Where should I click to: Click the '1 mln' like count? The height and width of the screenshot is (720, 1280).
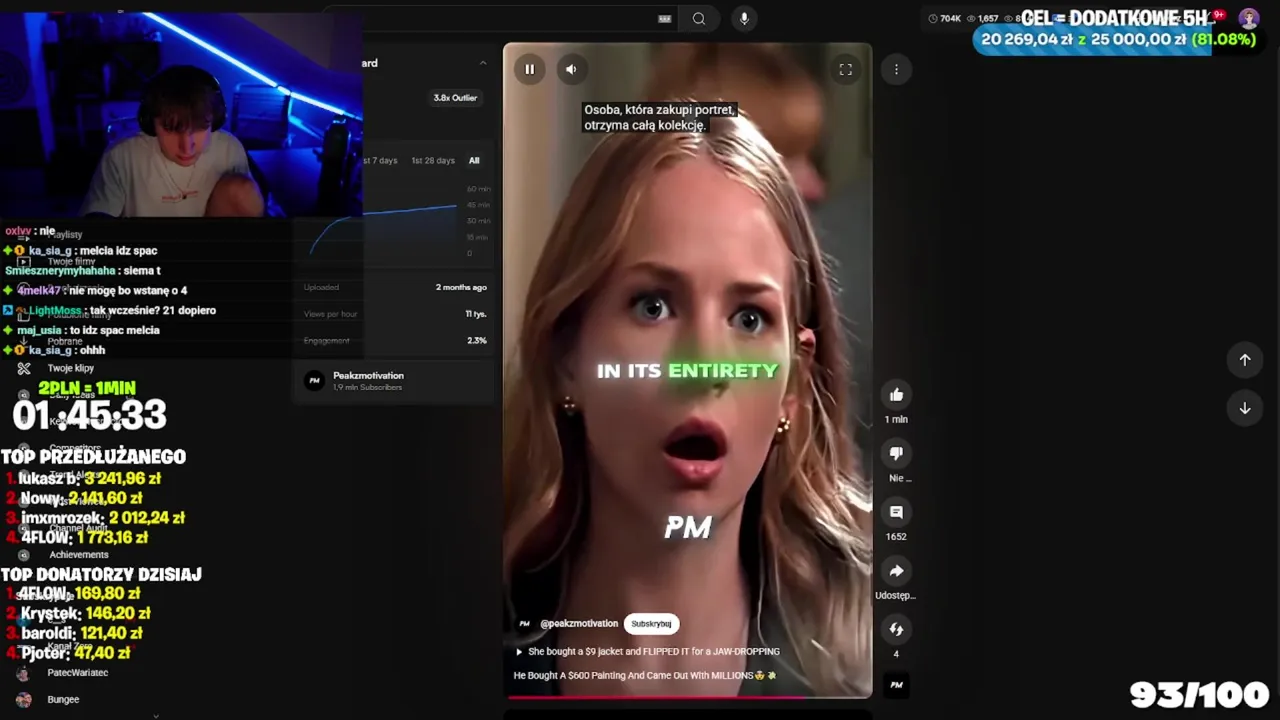(x=896, y=420)
